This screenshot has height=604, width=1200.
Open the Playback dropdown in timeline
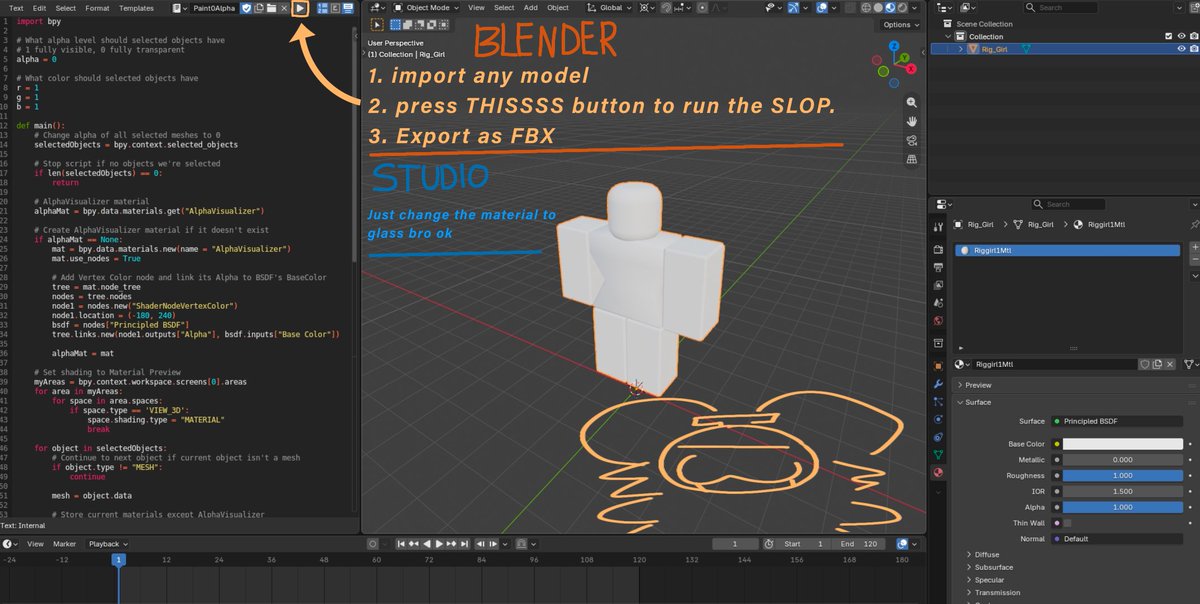106,544
